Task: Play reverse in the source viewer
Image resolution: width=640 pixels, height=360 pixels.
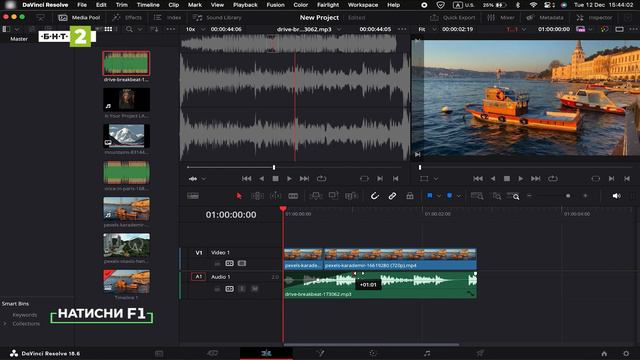Action: point(262,179)
